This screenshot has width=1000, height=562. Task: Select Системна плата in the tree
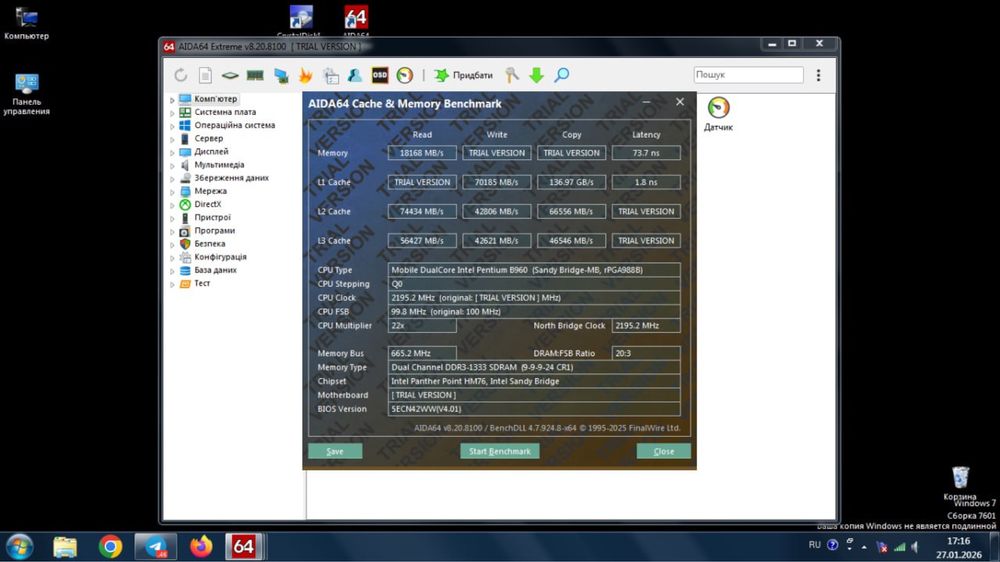pos(225,112)
